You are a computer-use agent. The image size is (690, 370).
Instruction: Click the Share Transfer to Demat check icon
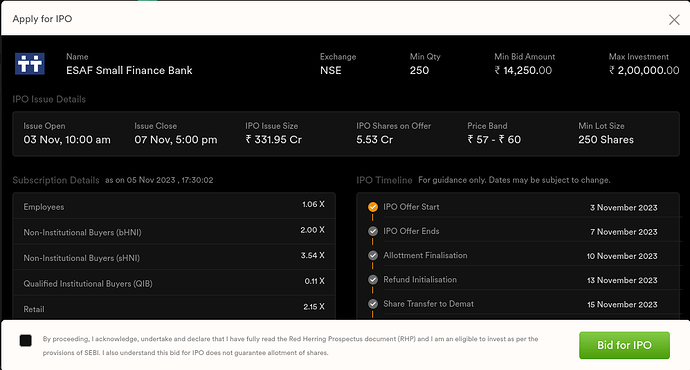373,304
